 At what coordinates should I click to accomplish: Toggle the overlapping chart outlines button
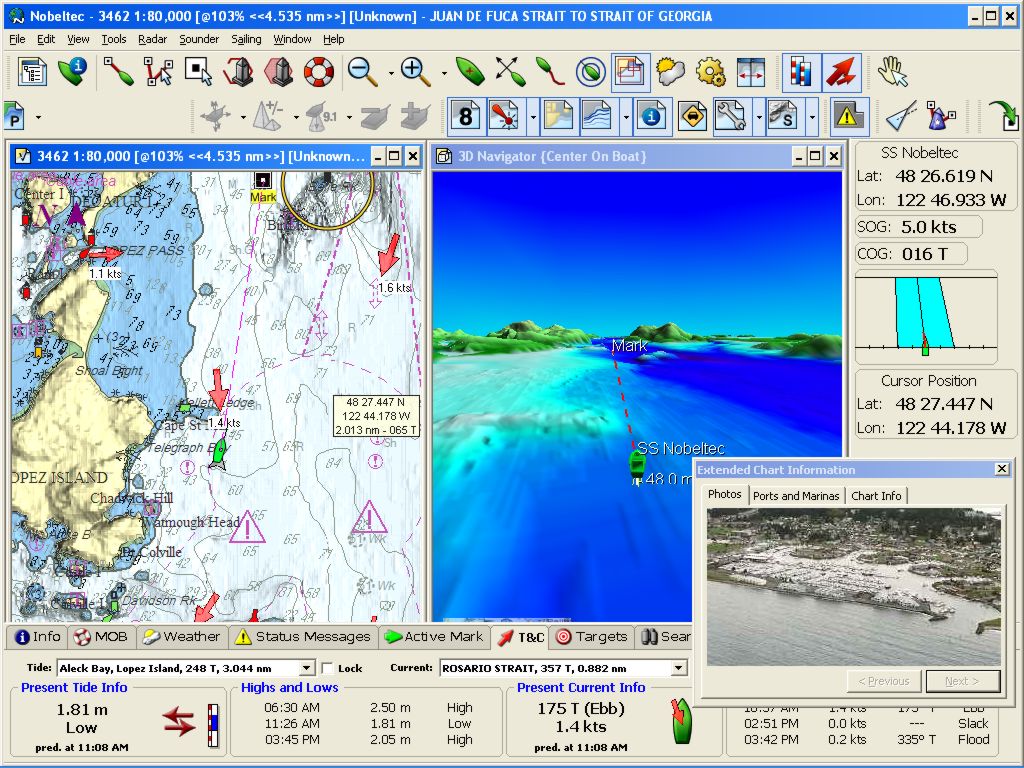pyautogui.click(x=630, y=72)
